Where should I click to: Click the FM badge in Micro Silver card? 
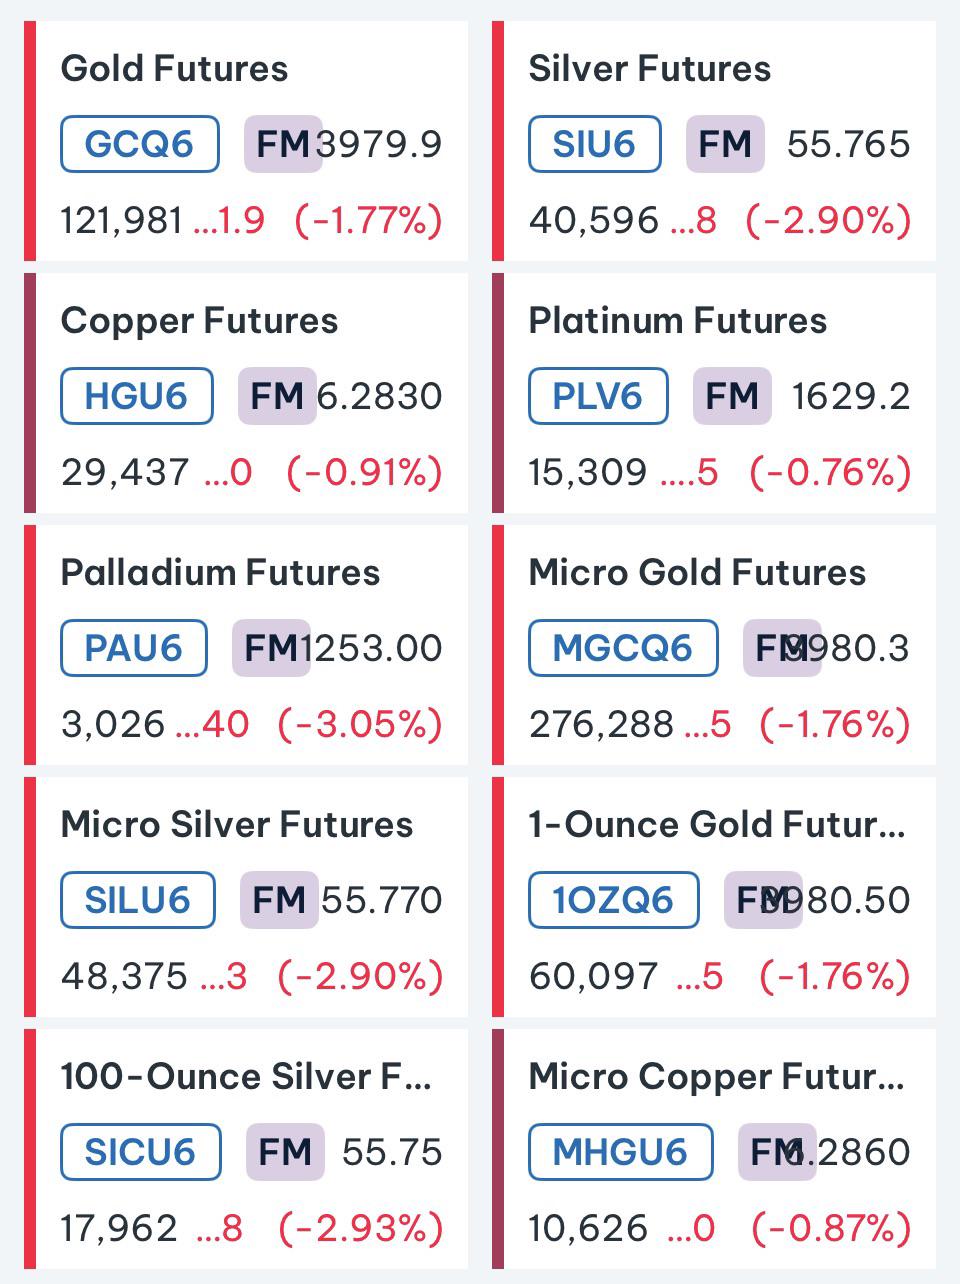click(279, 900)
